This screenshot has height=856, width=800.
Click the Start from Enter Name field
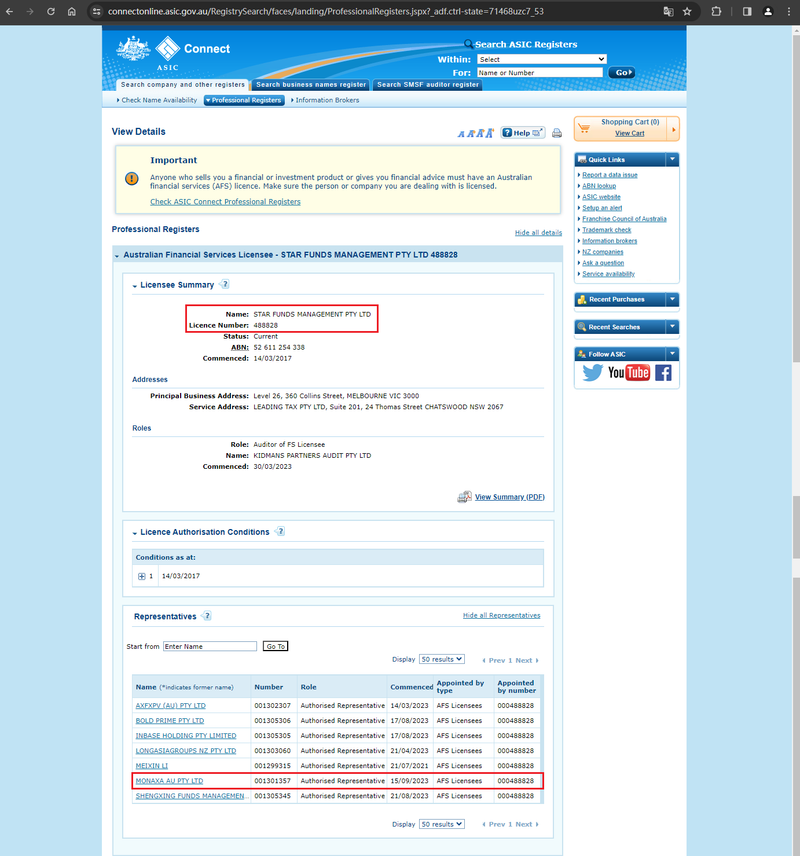tap(210, 646)
